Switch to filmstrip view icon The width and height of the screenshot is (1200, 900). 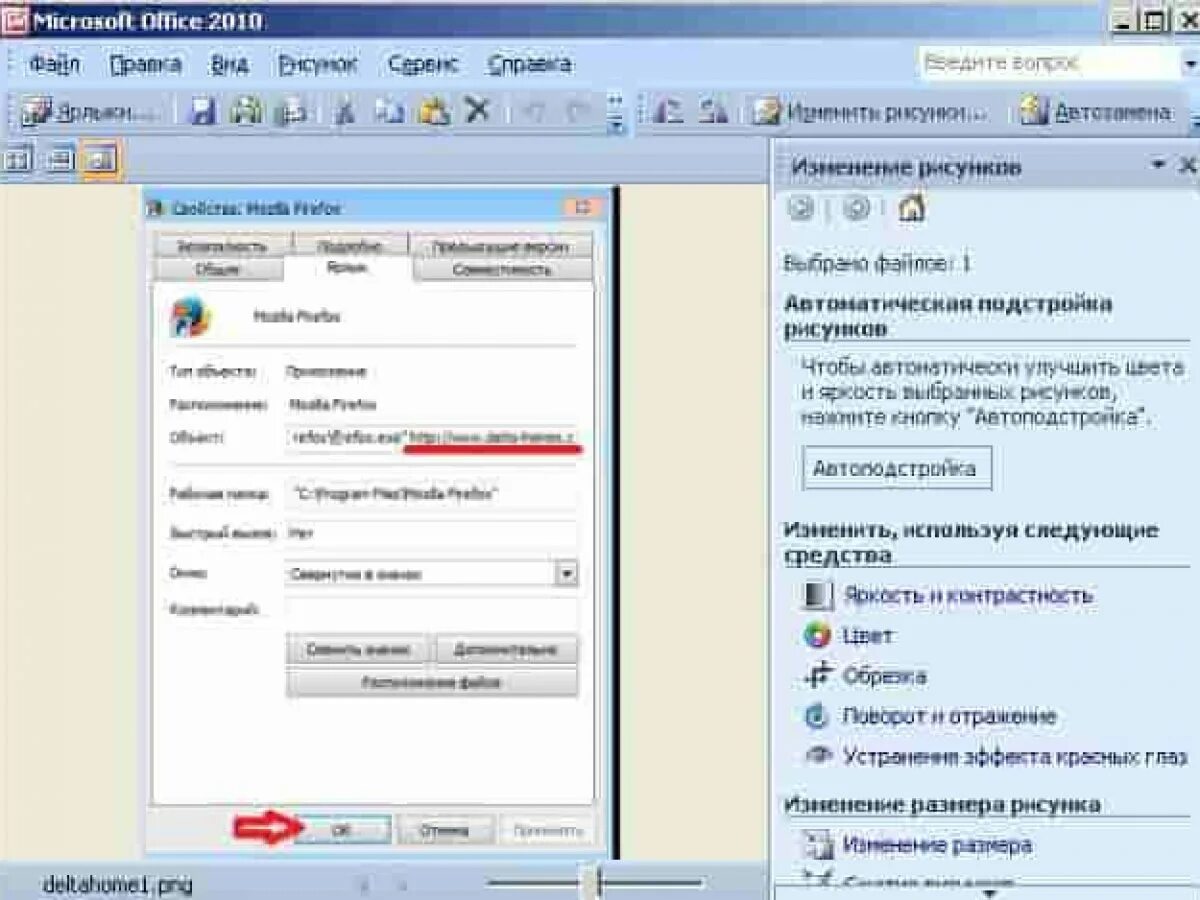coord(59,158)
